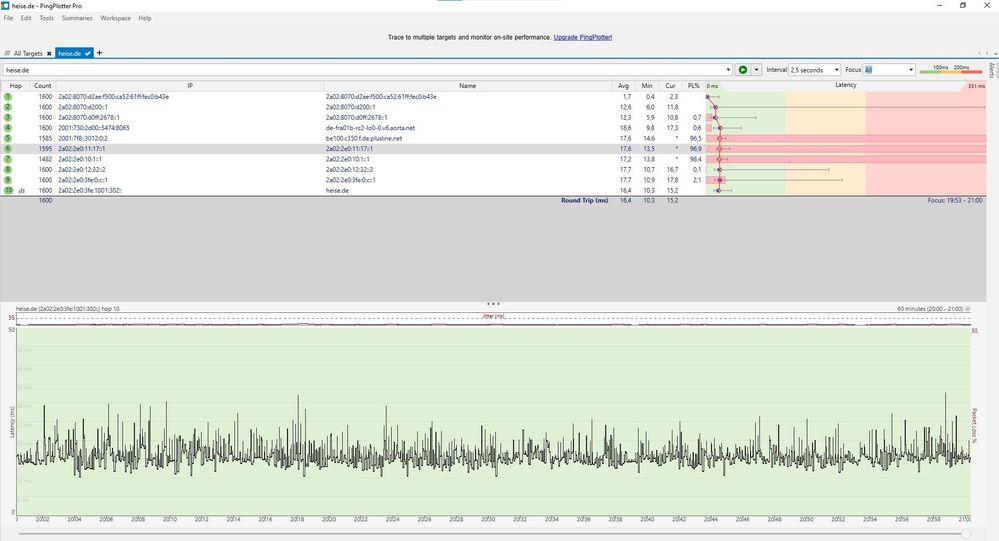Follow the Upgrade PingPlotter! link
Image resolution: width=999 pixels, height=541 pixels.
(x=582, y=37)
